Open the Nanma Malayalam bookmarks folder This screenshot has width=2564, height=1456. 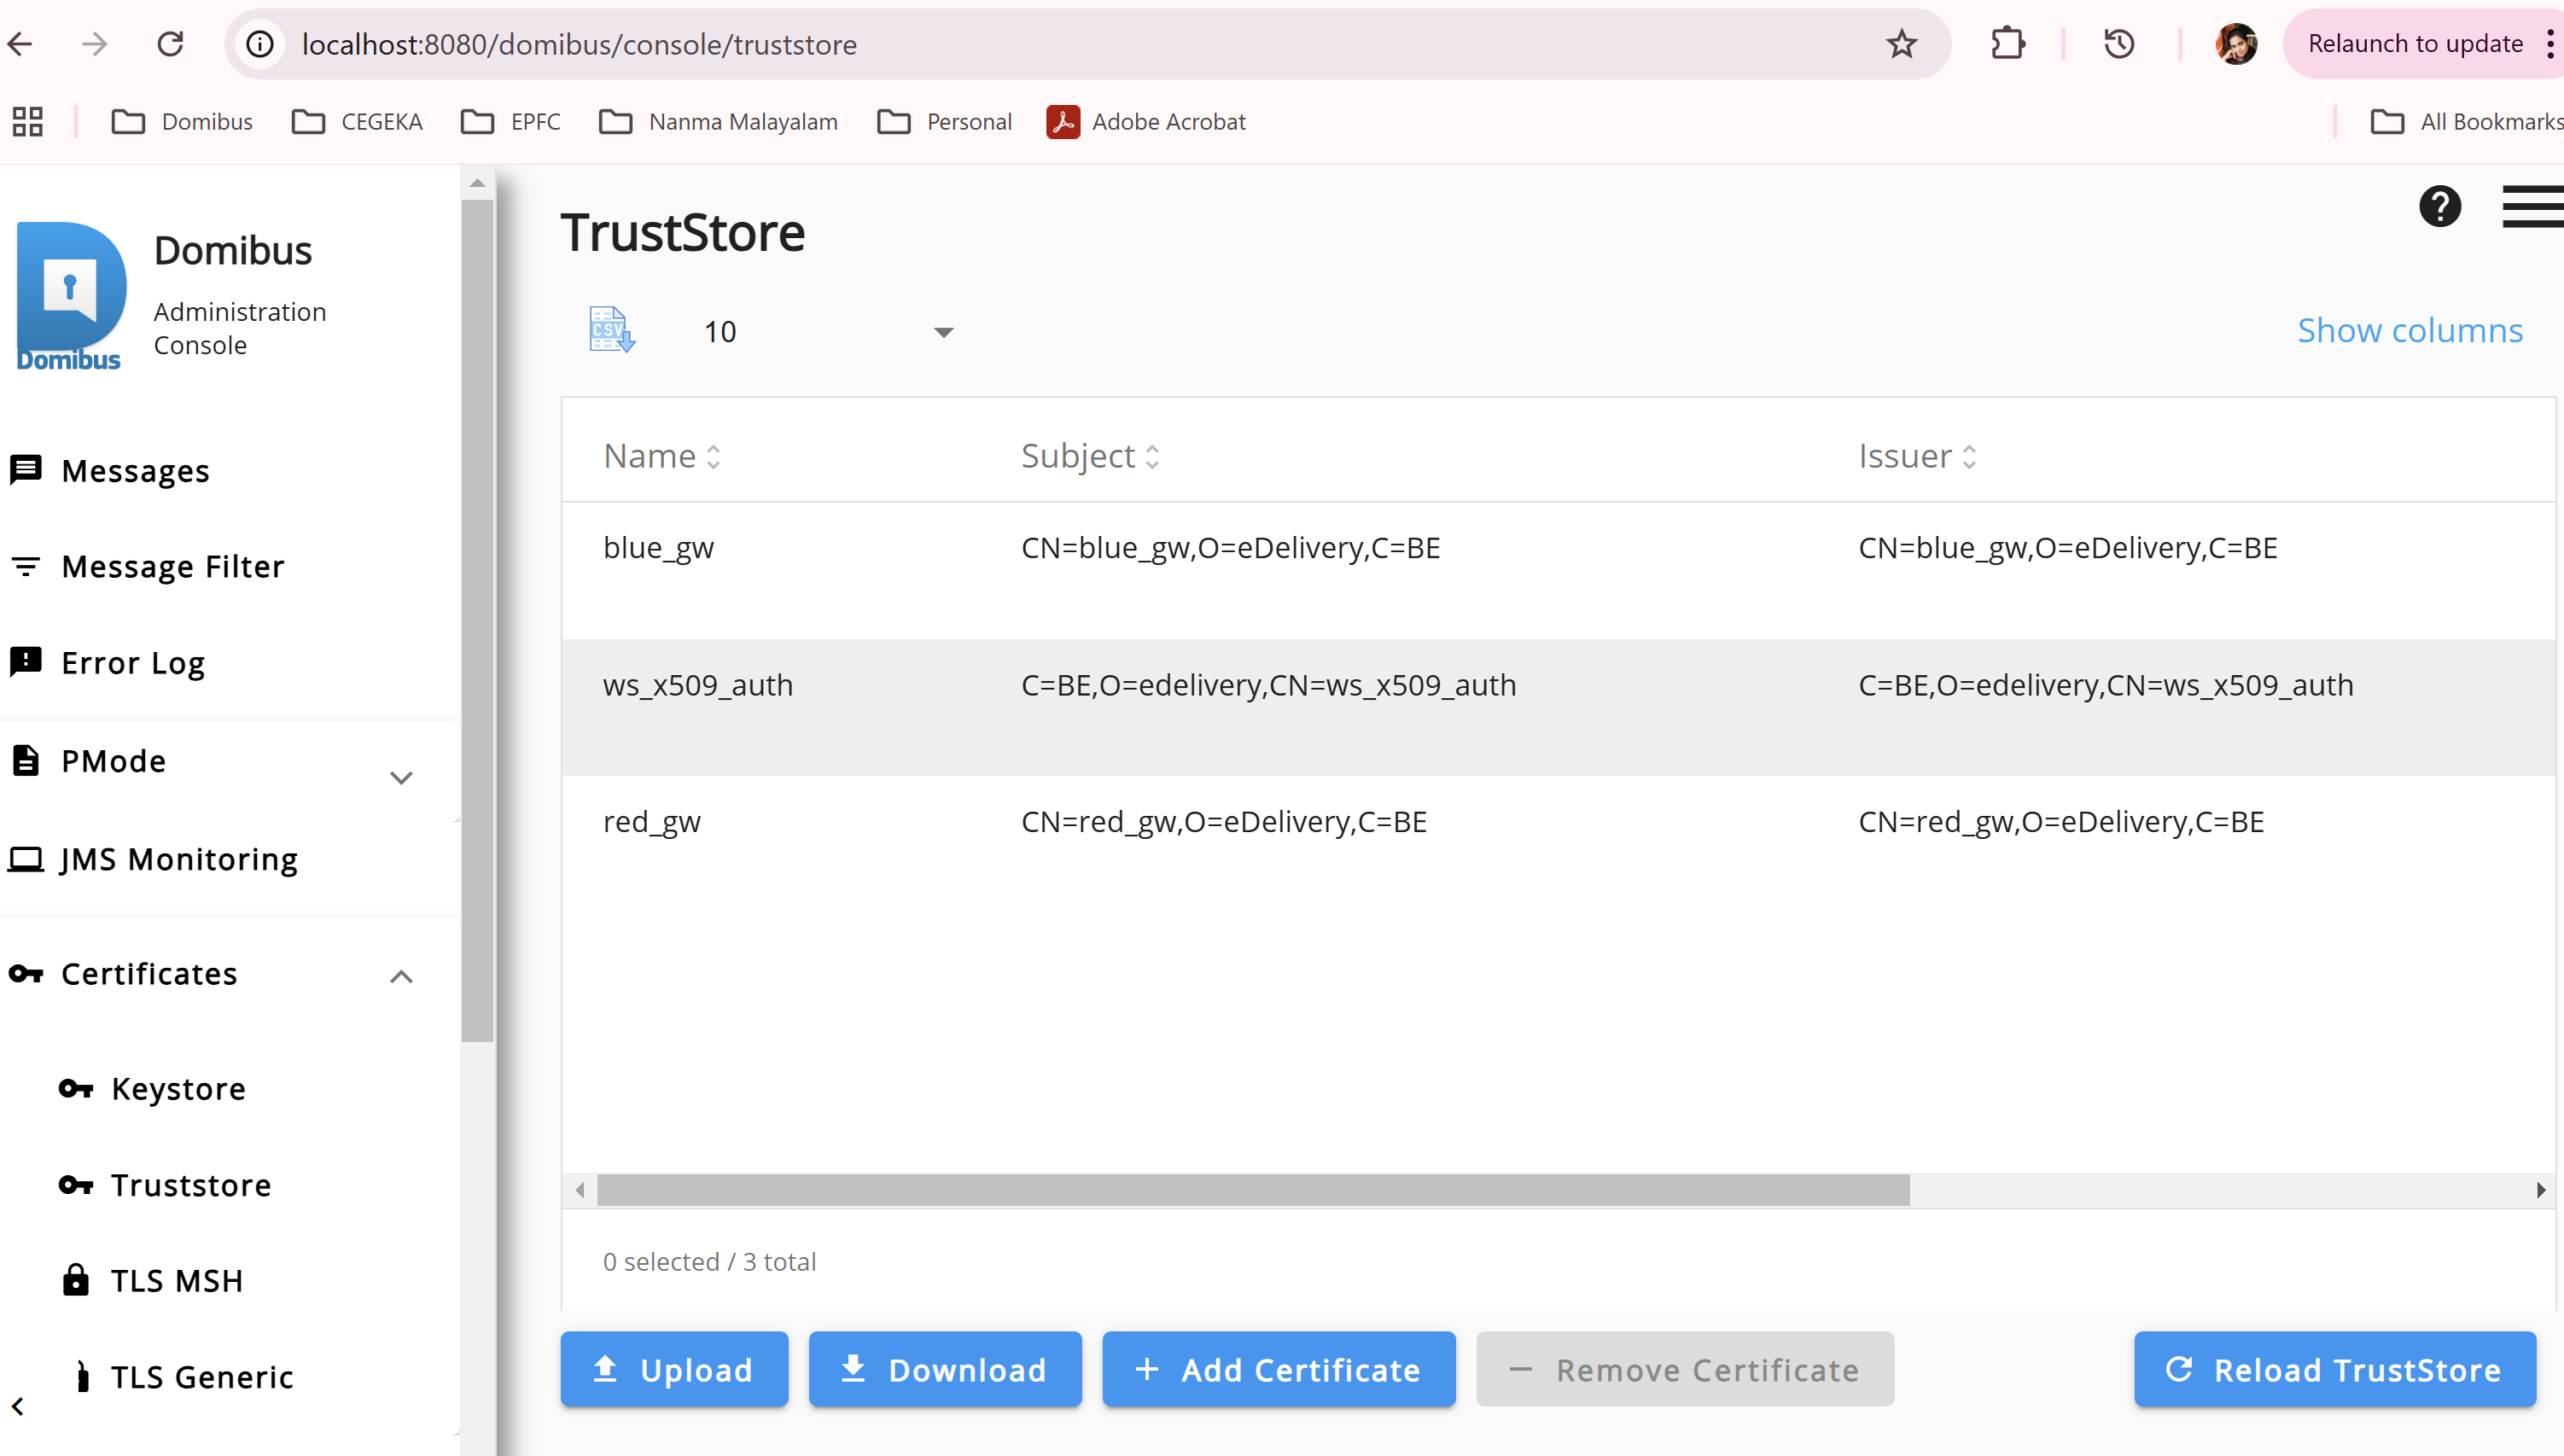718,121
